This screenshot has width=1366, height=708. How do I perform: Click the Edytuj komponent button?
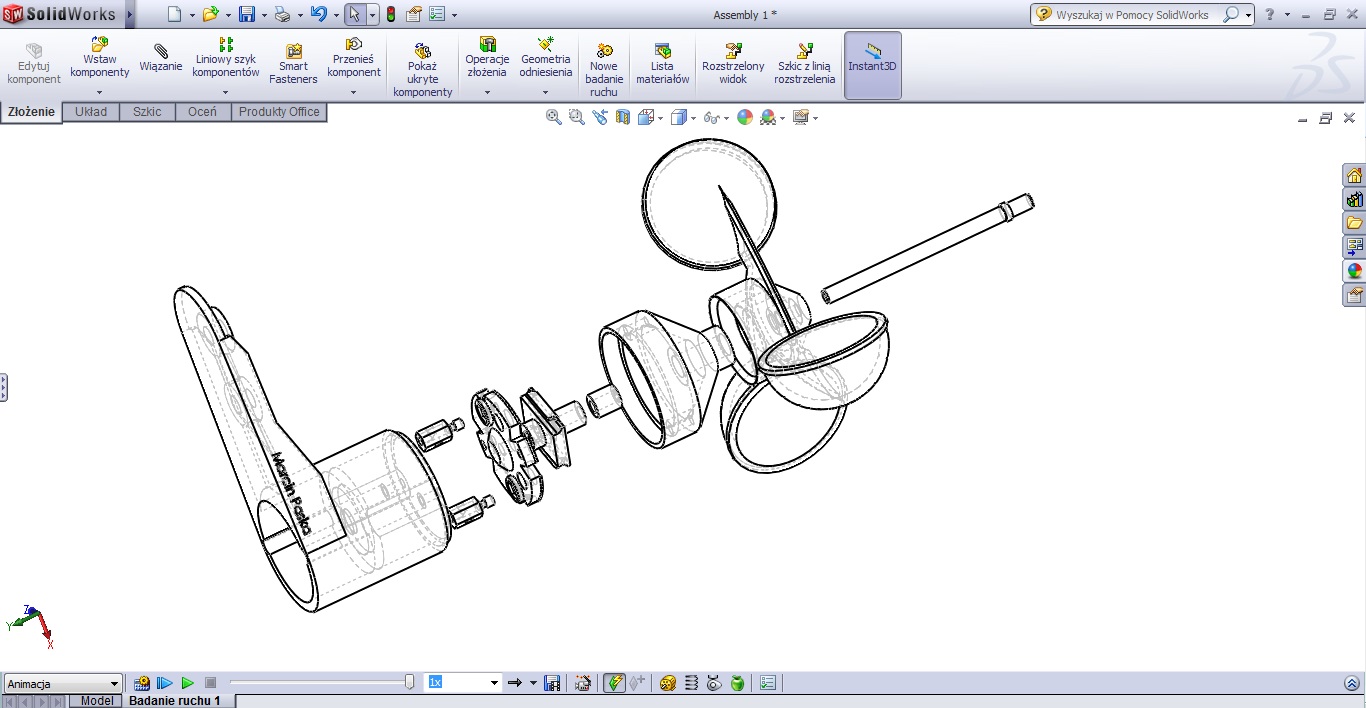(x=33, y=62)
